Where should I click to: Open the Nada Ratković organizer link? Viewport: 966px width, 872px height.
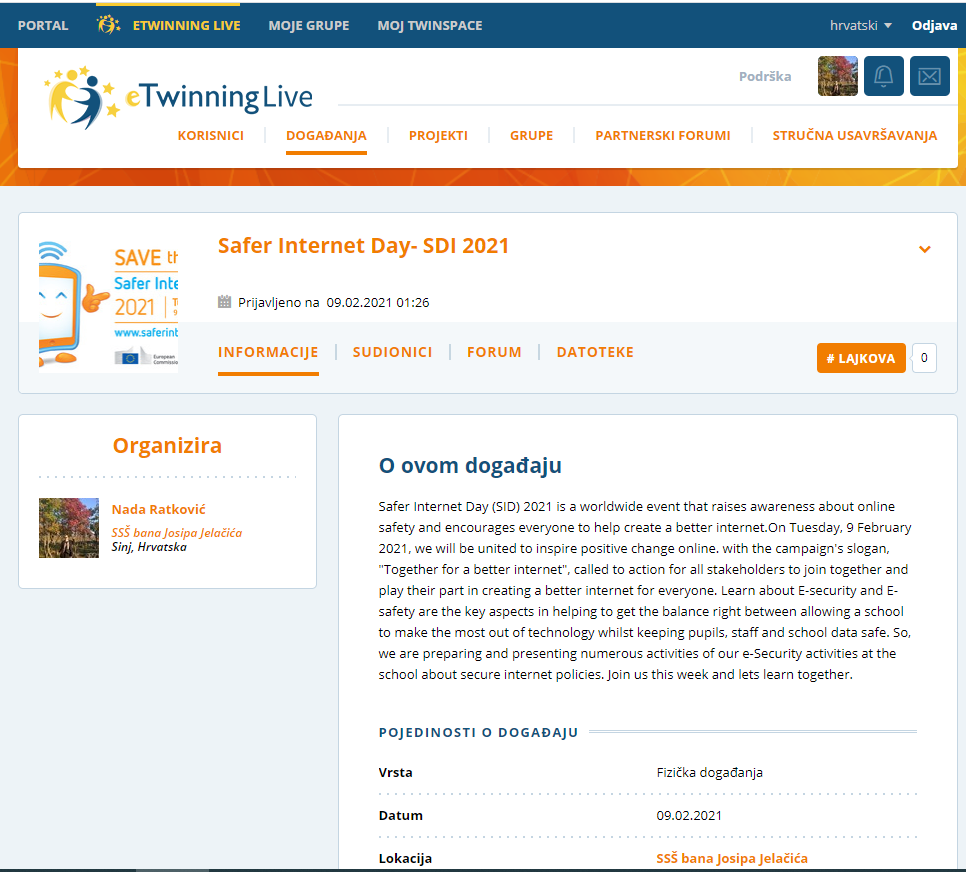158,510
